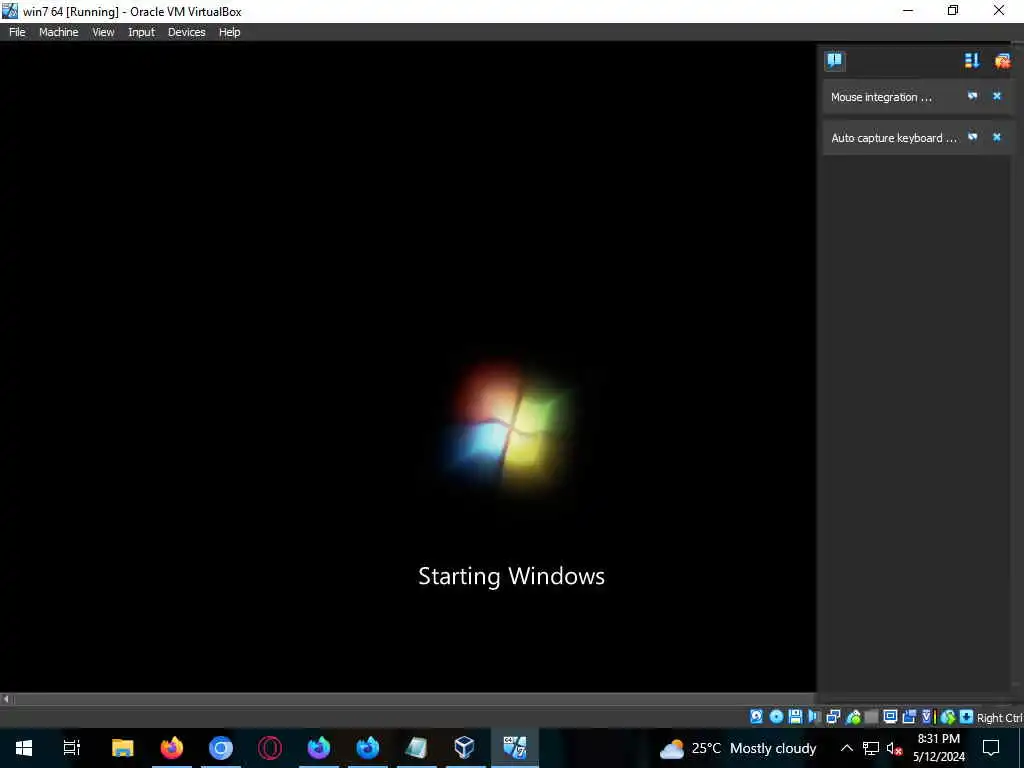1024x768 pixels.
Task: Expand the Mouse integration notification text
Action: click(x=881, y=97)
